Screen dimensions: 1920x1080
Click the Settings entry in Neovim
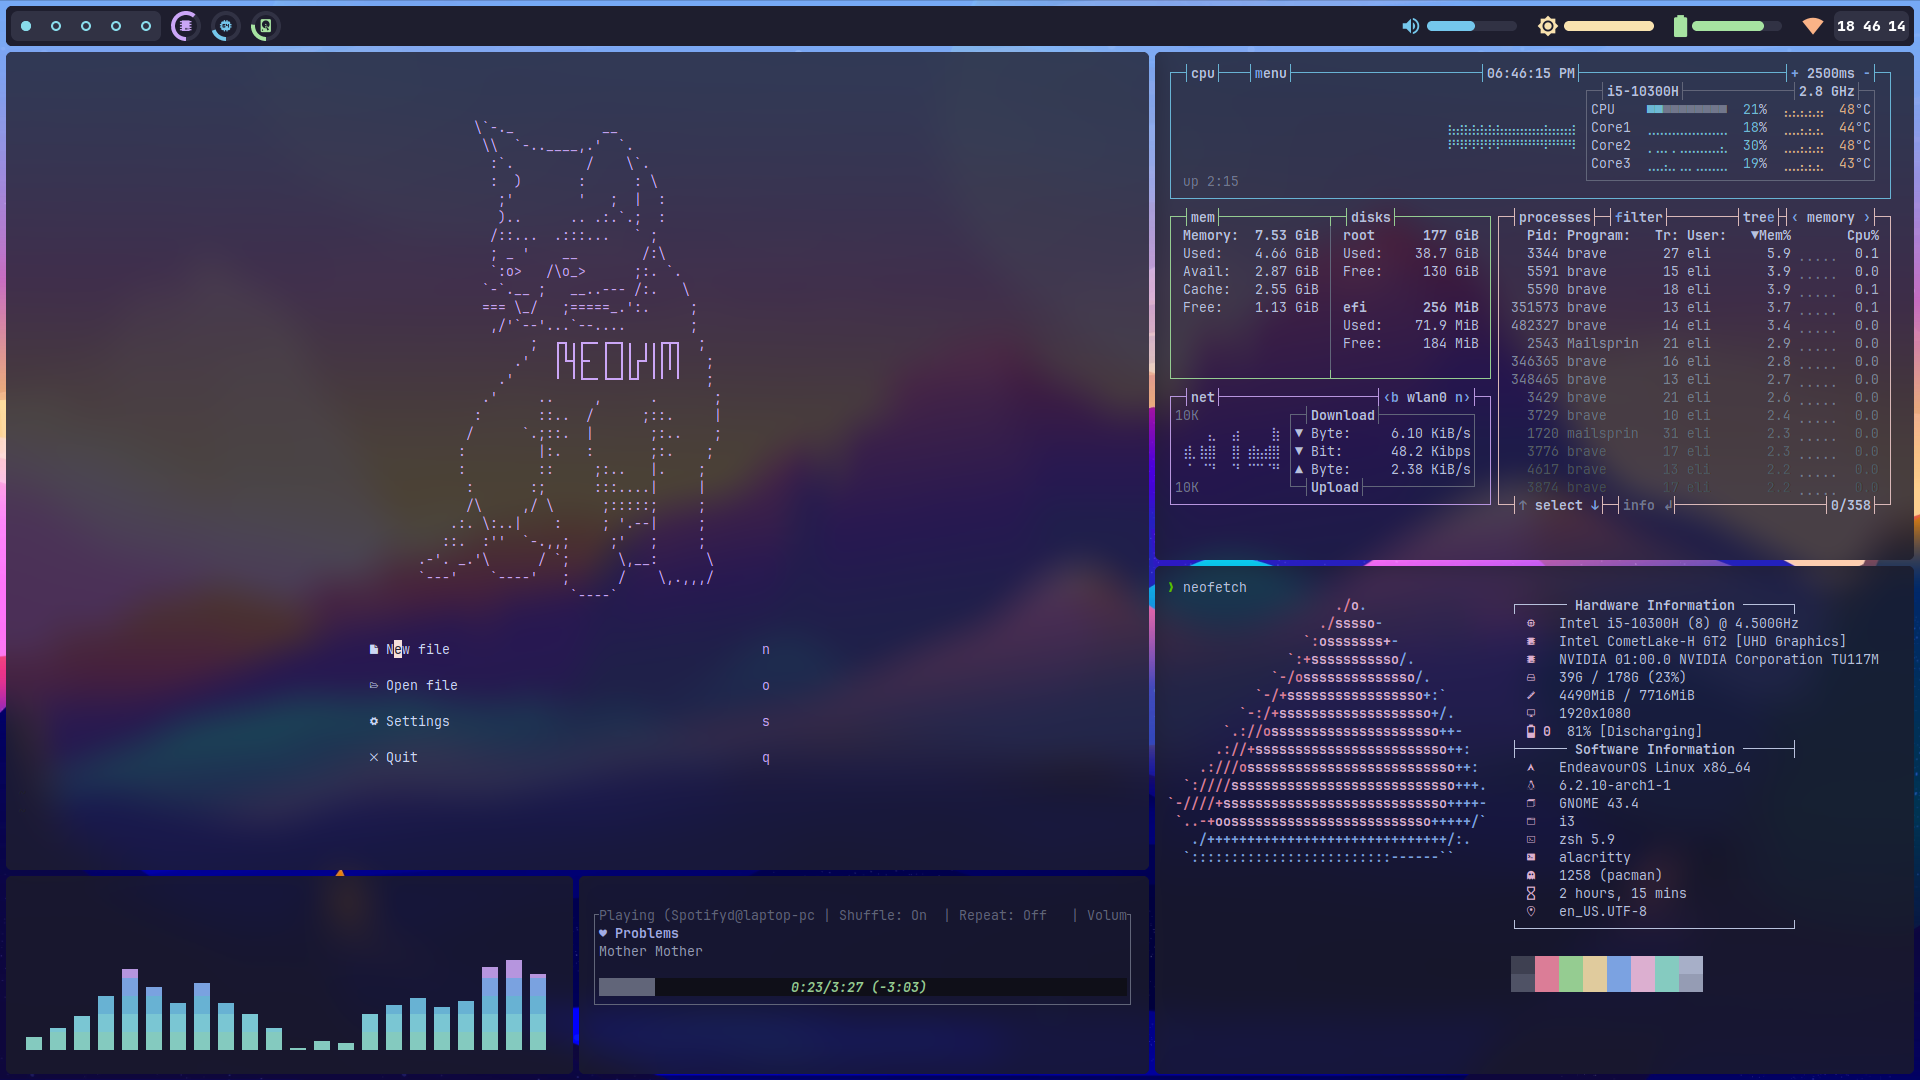(417, 722)
